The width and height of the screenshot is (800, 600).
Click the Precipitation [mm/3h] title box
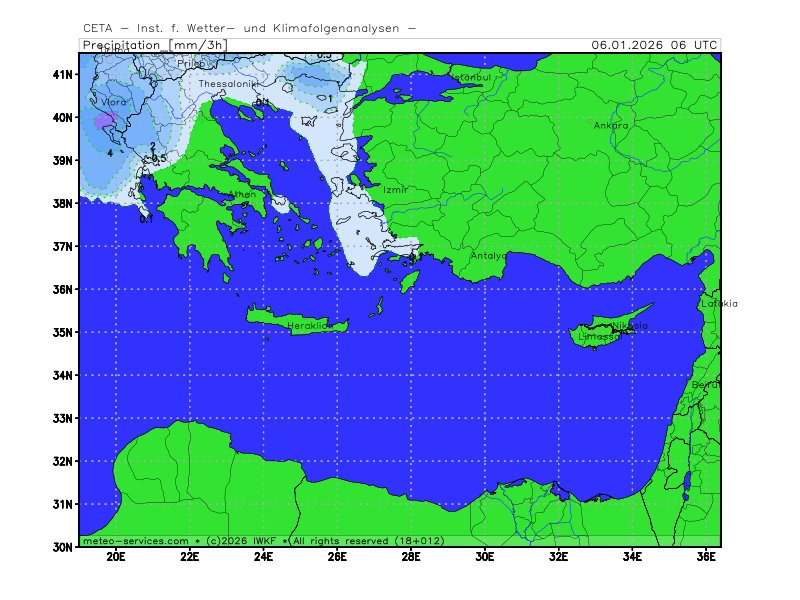pyautogui.click(x=155, y=45)
